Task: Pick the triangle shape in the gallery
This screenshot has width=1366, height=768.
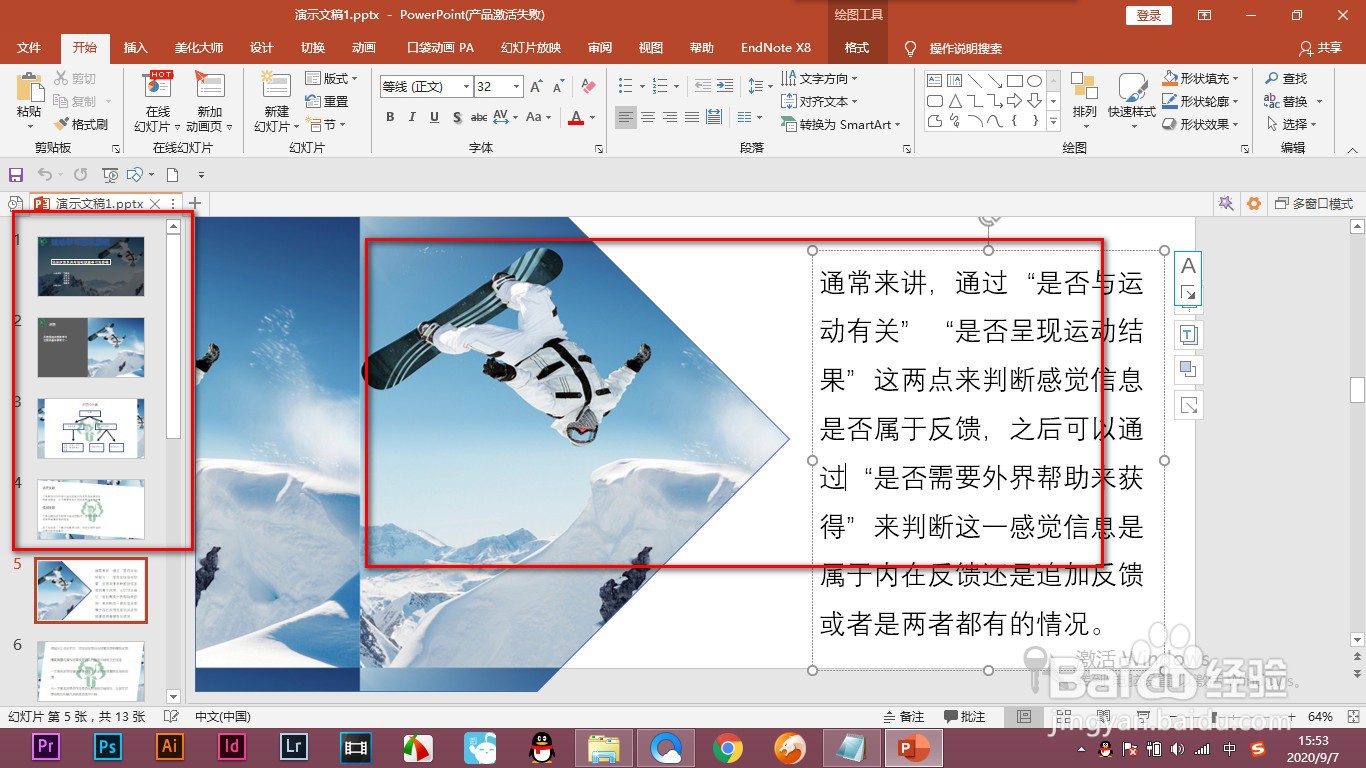Action: (x=955, y=101)
